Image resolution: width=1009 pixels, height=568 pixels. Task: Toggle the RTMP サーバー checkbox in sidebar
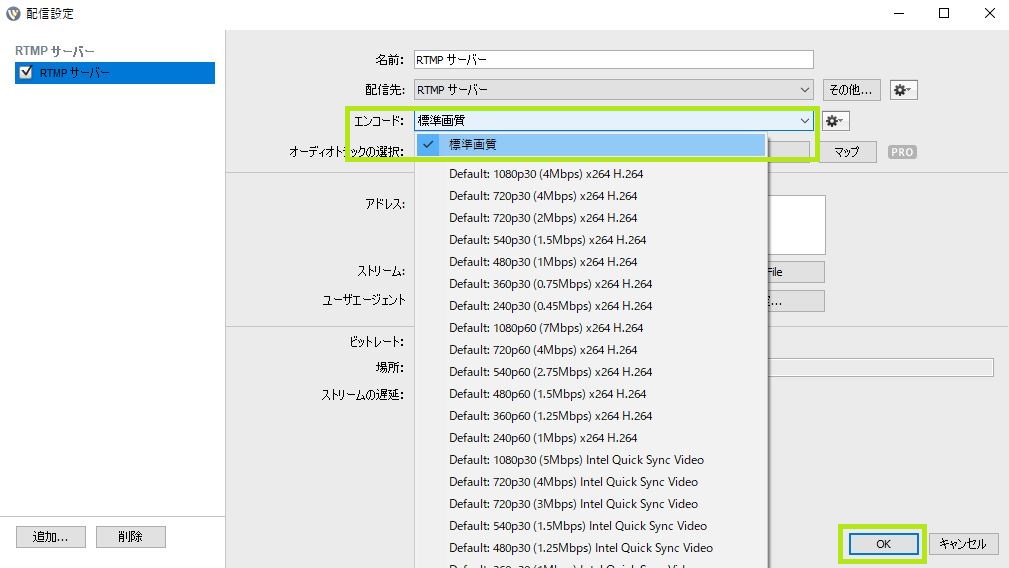(x=26, y=72)
